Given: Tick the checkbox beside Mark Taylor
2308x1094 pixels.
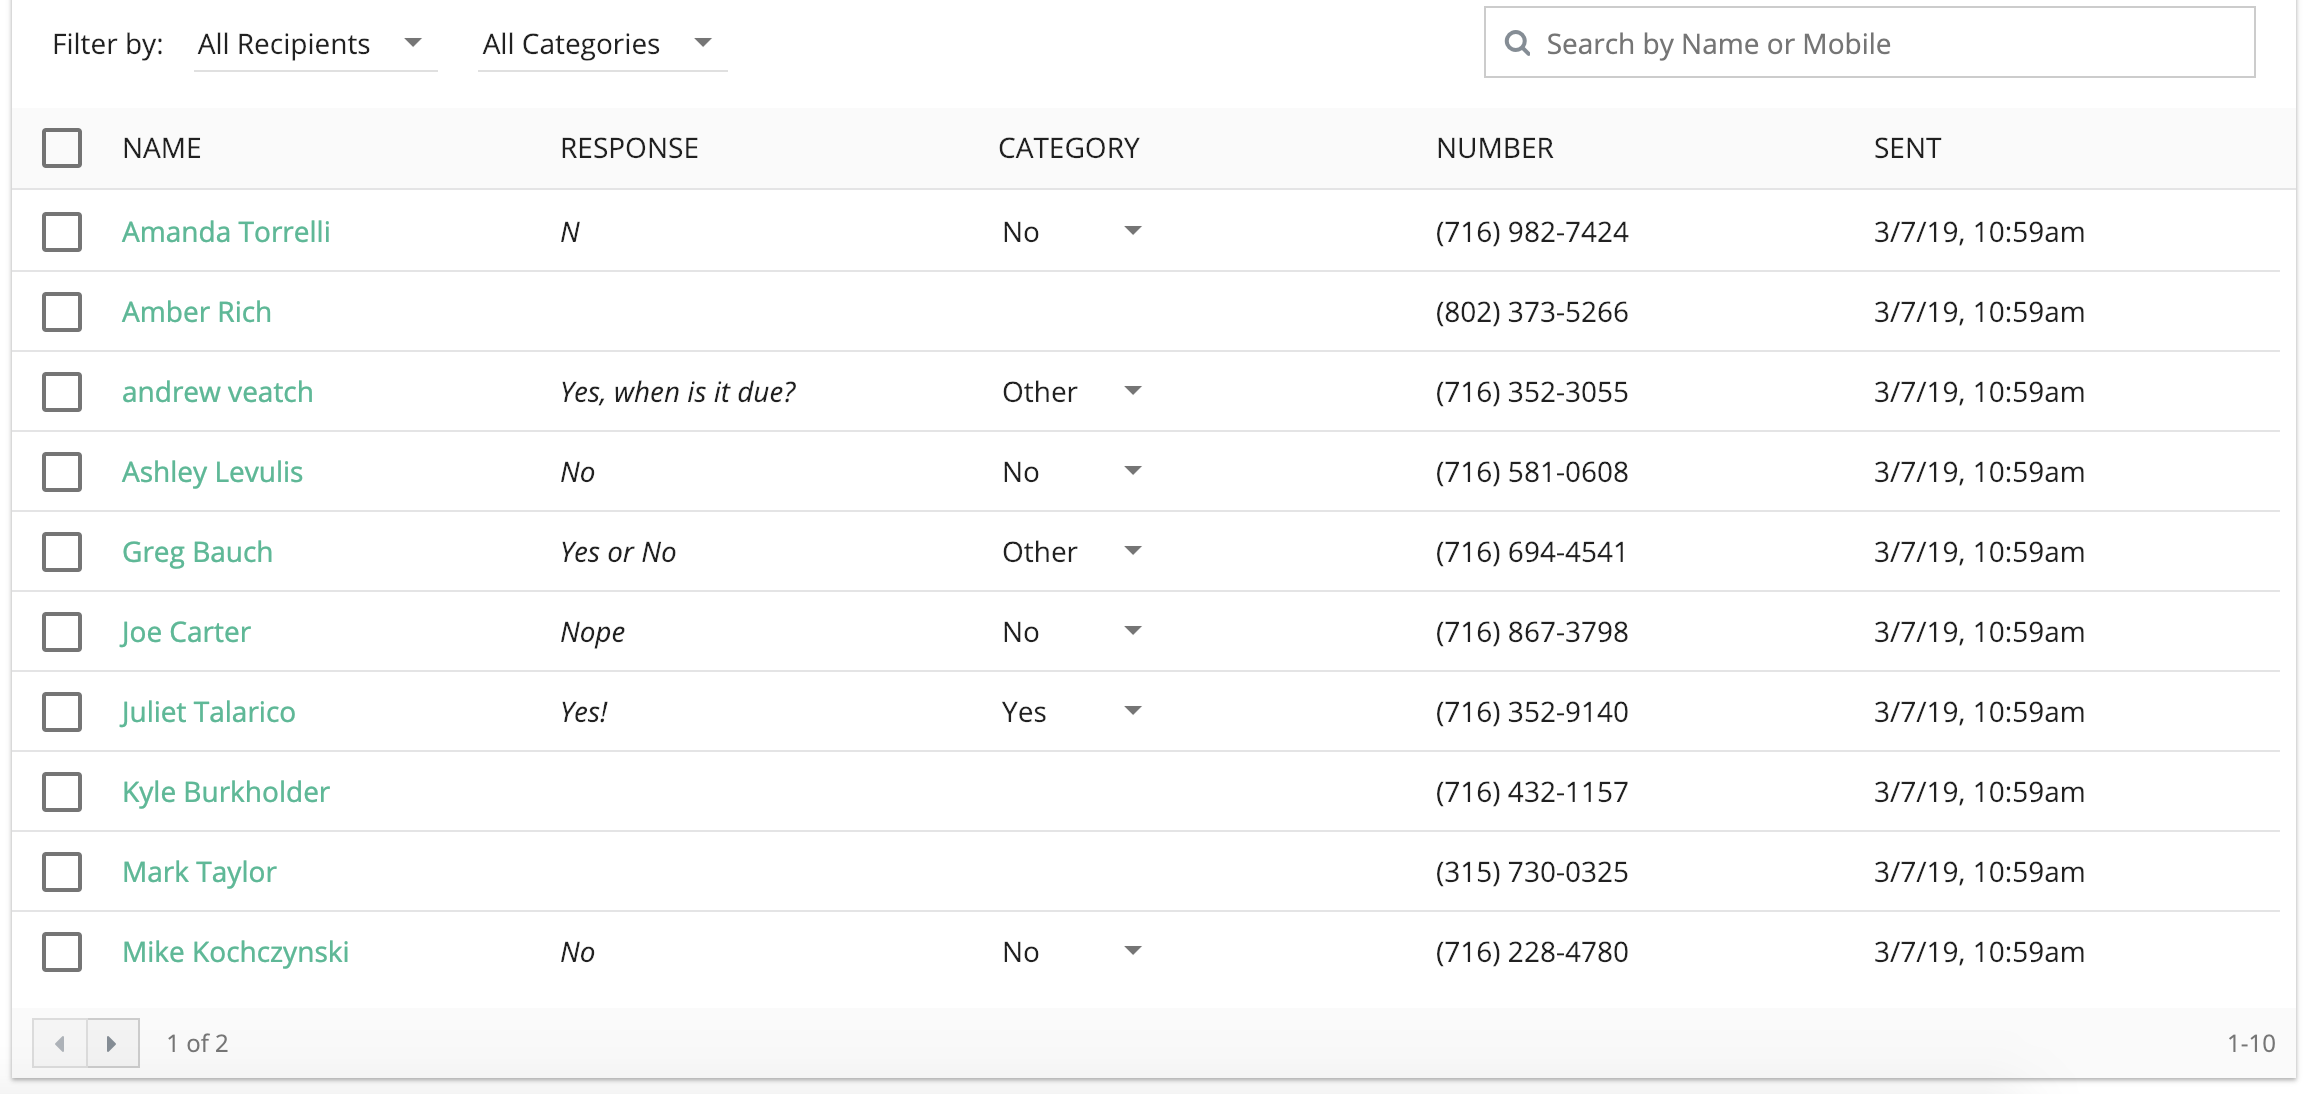Looking at the screenshot, I should (62, 872).
